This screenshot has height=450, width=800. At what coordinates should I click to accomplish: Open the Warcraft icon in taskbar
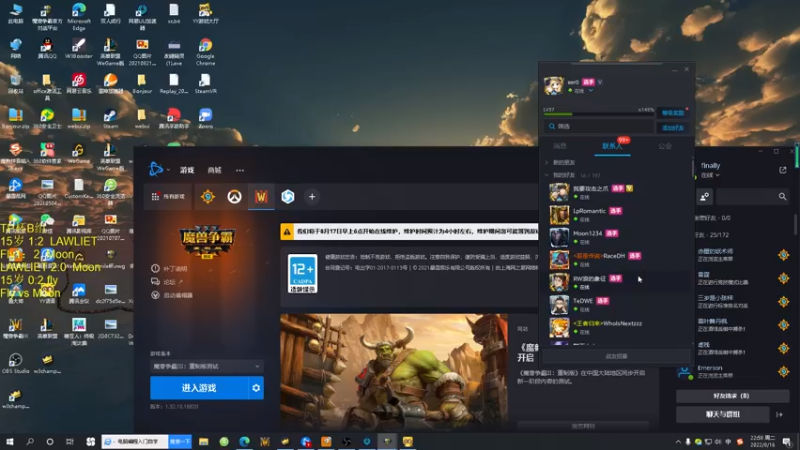[264, 441]
